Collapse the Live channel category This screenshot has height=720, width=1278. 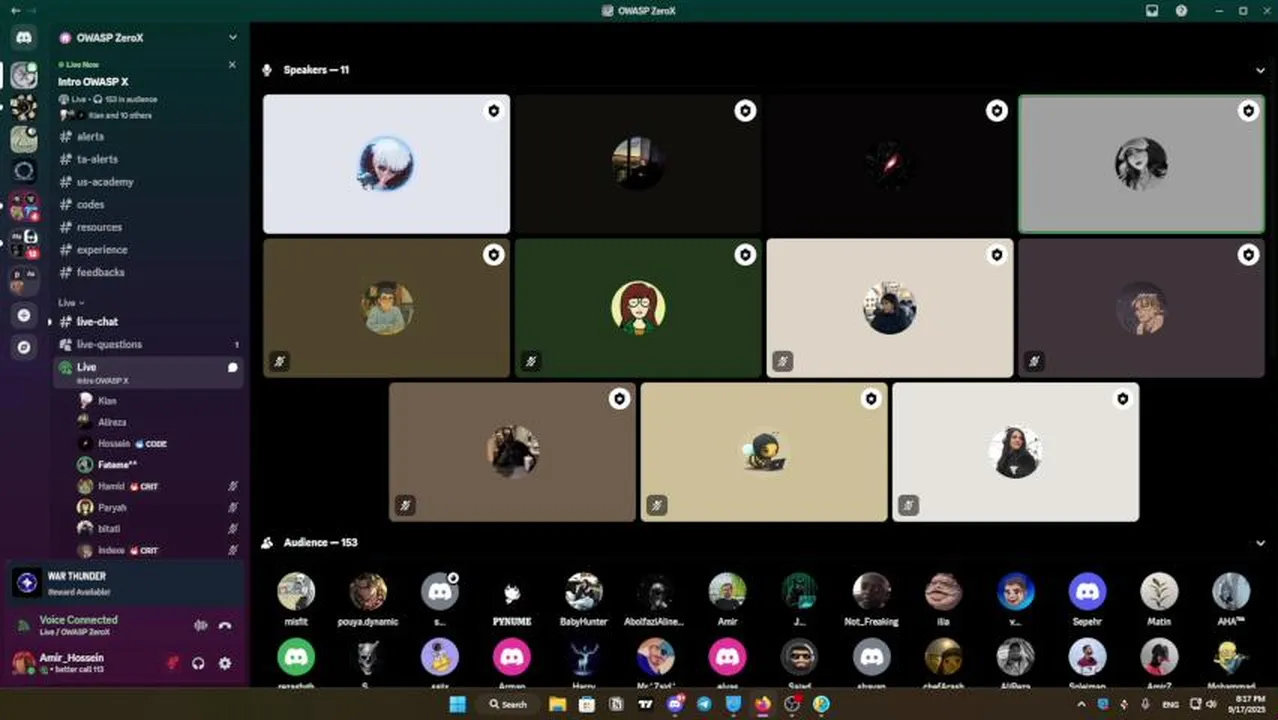(x=71, y=302)
